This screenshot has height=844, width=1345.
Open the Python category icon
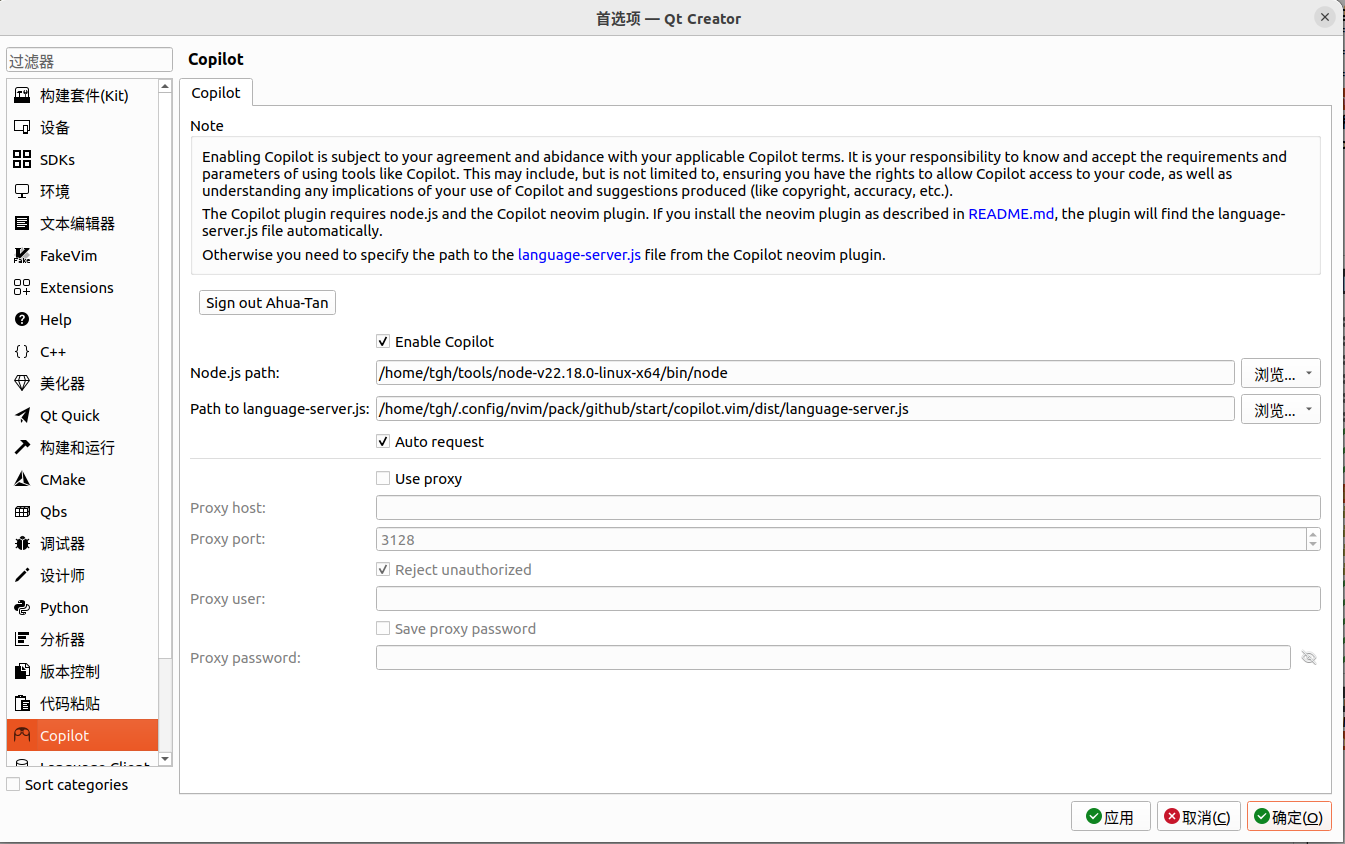[22, 608]
